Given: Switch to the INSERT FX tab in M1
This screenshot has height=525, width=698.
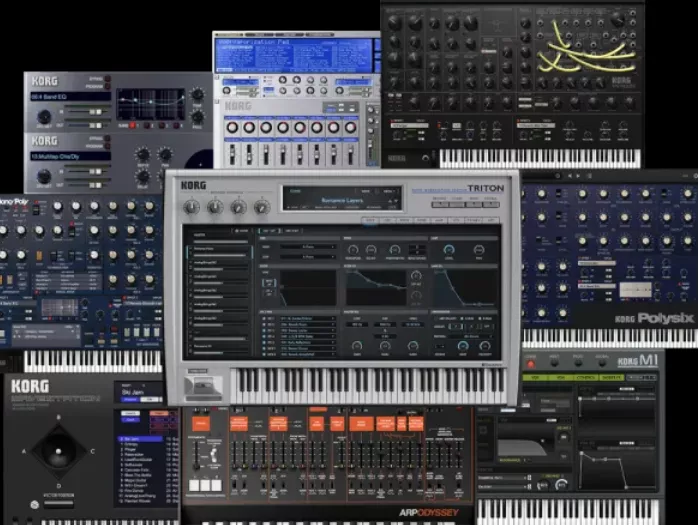Looking at the screenshot, I should tap(611, 377).
